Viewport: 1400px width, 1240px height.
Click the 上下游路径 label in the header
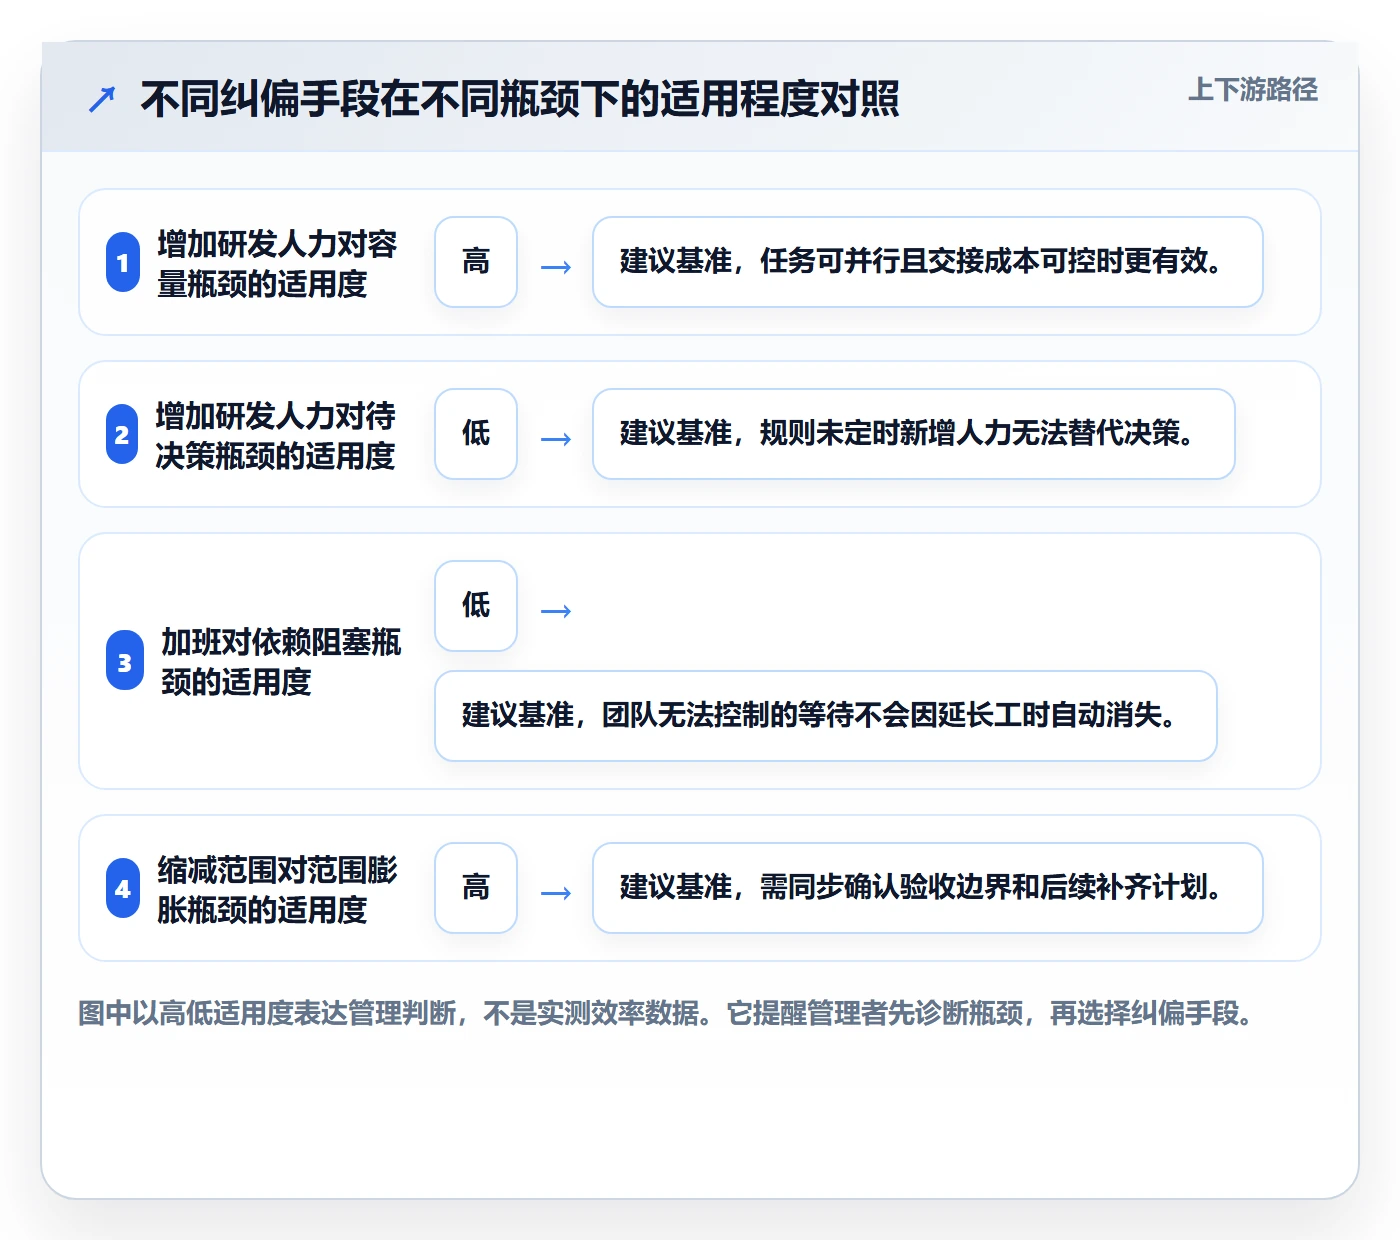(1252, 90)
